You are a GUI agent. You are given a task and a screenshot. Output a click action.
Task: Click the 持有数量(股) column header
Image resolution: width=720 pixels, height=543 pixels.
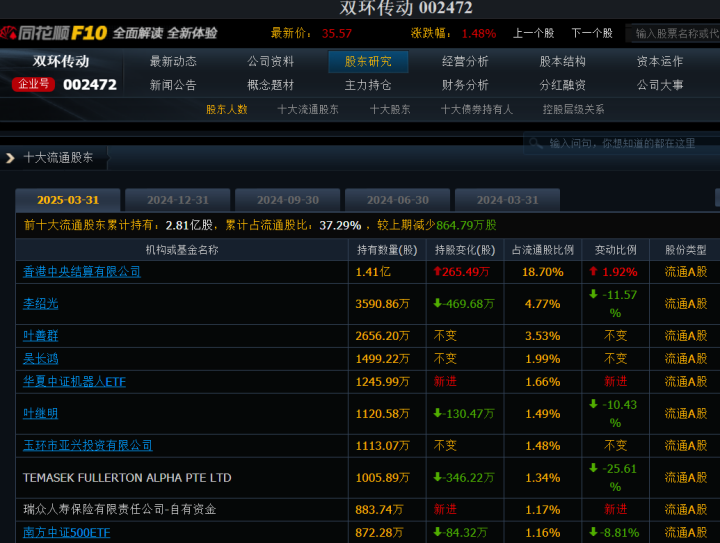388,250
